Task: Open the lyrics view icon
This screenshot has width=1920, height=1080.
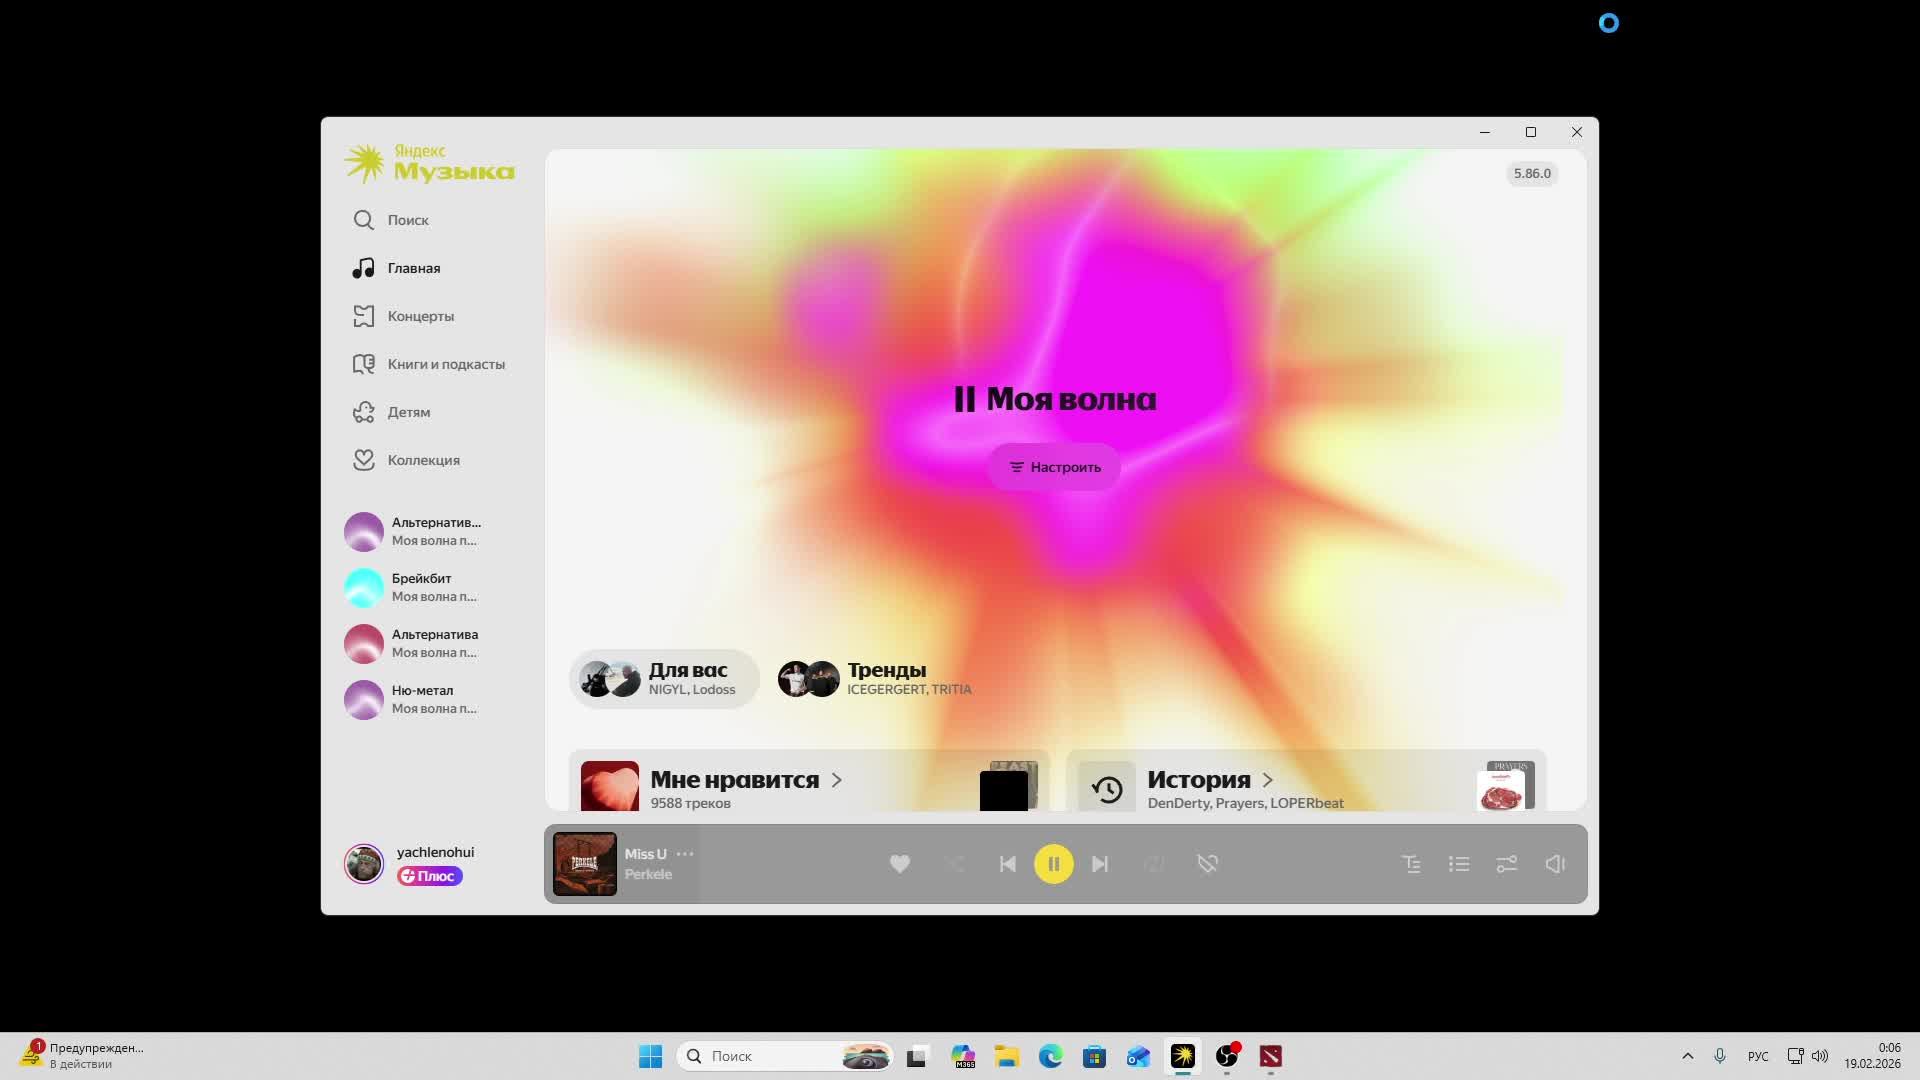Action: [1411, 864]
